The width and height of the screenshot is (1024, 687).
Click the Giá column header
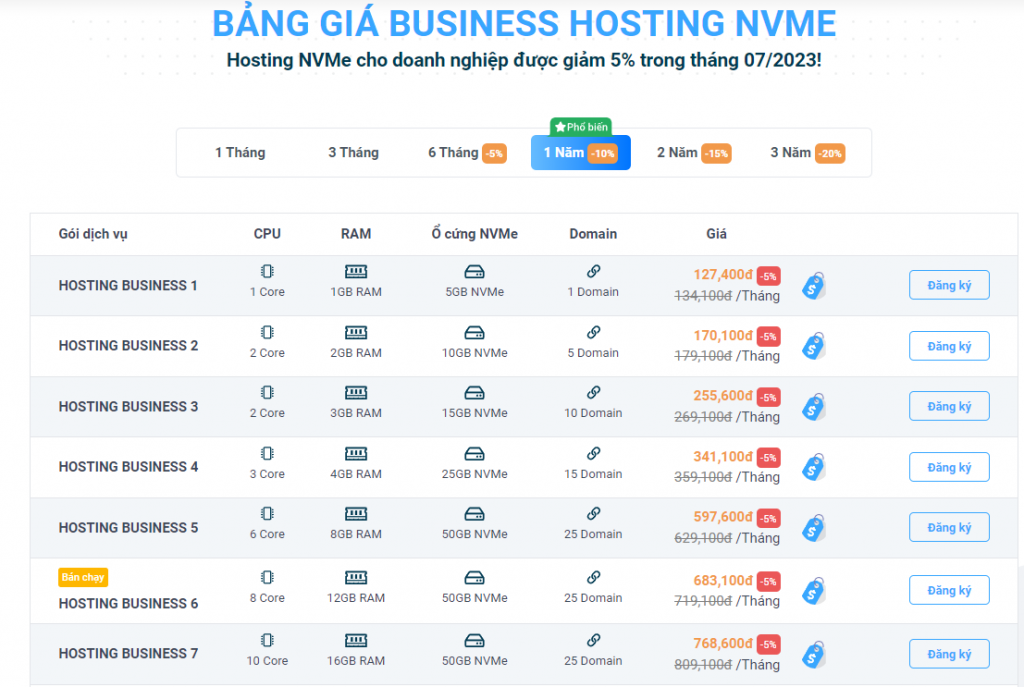[716, 234]
